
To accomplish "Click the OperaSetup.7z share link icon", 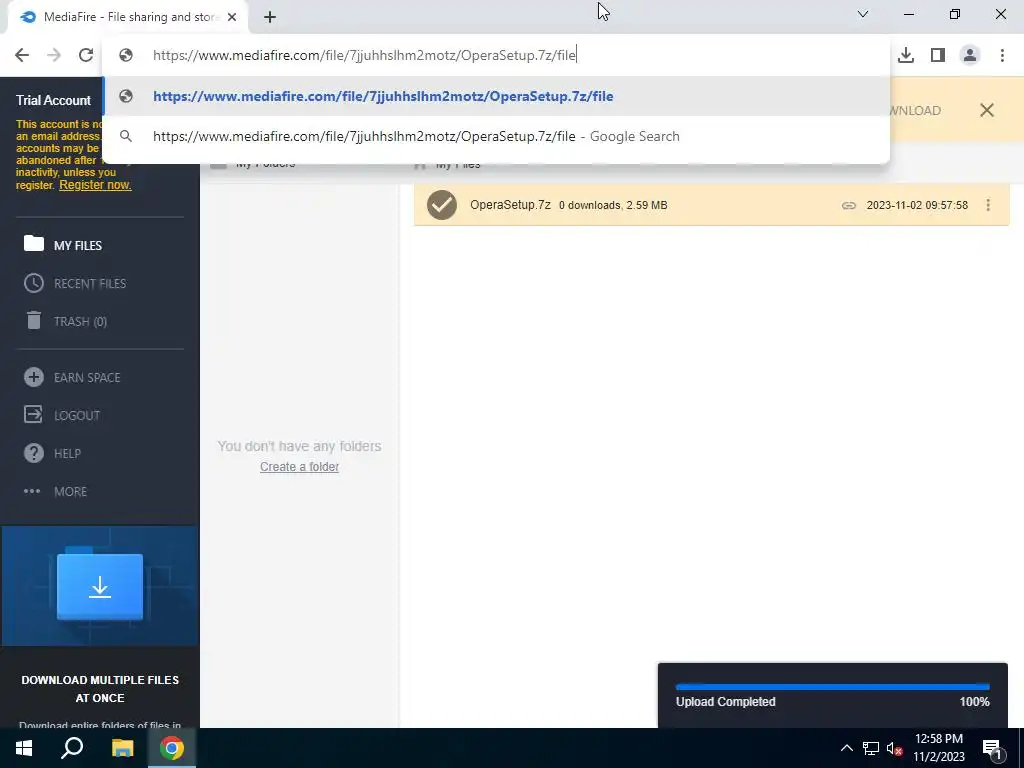I will point(848,205).
